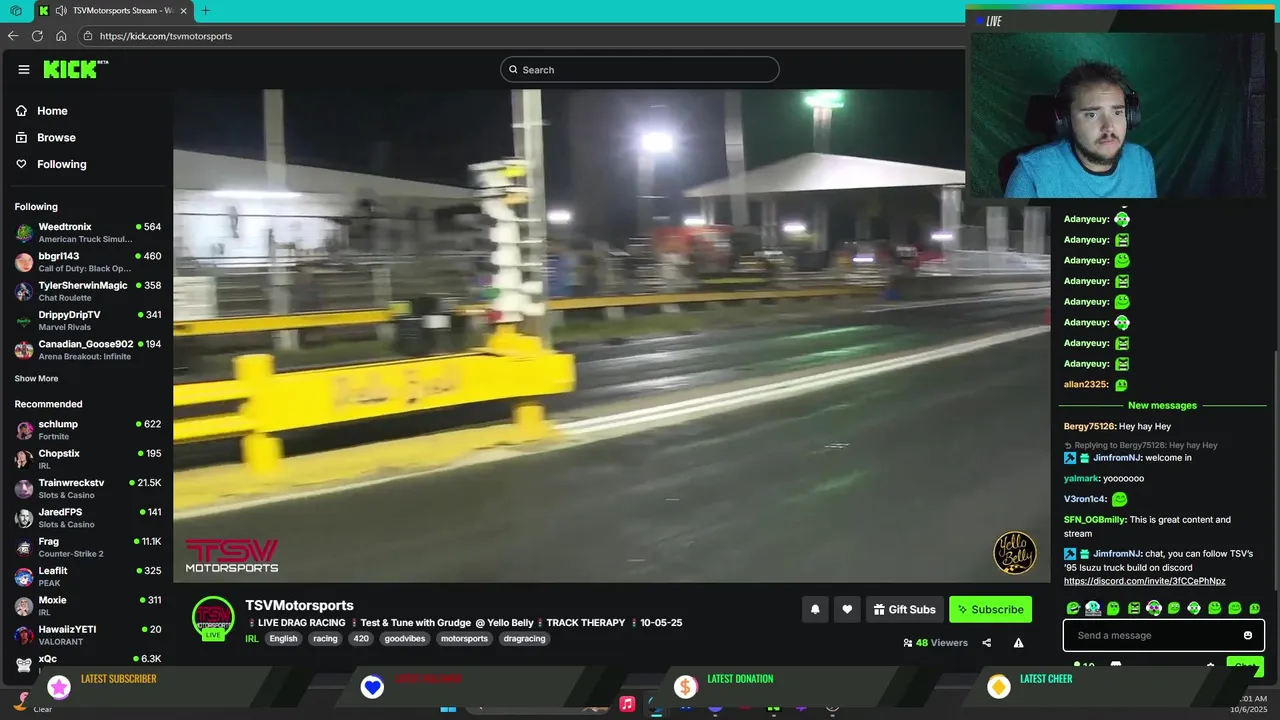Select the TSVMotorsports Stream browser tab

coord(112,10)
